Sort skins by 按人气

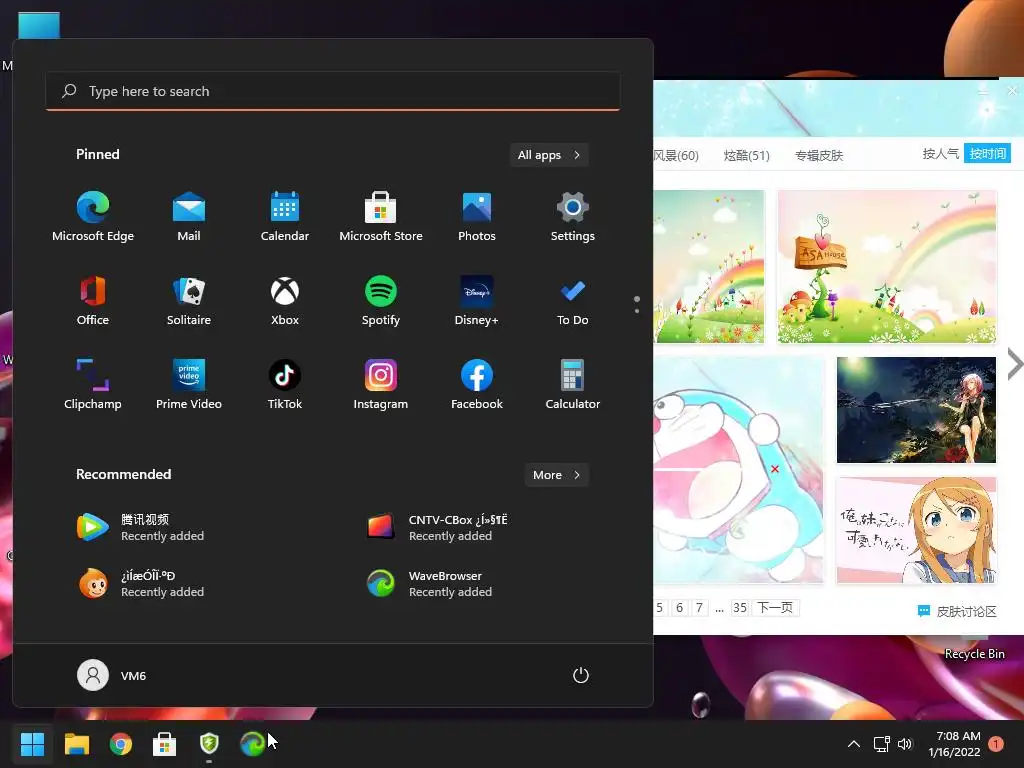(x=940, y=153)
